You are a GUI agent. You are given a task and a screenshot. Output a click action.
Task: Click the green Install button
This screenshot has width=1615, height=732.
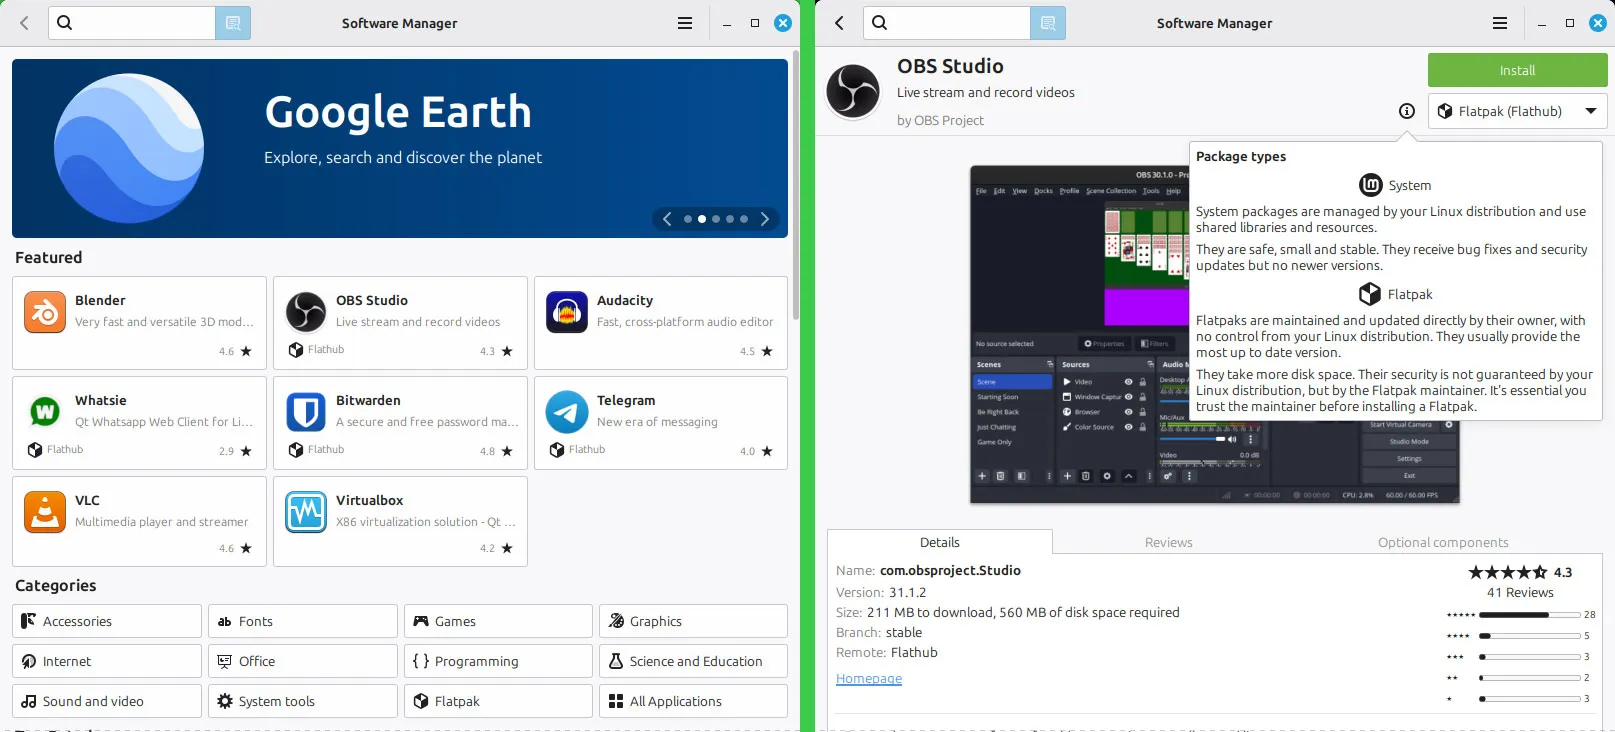coord(1517,70)
